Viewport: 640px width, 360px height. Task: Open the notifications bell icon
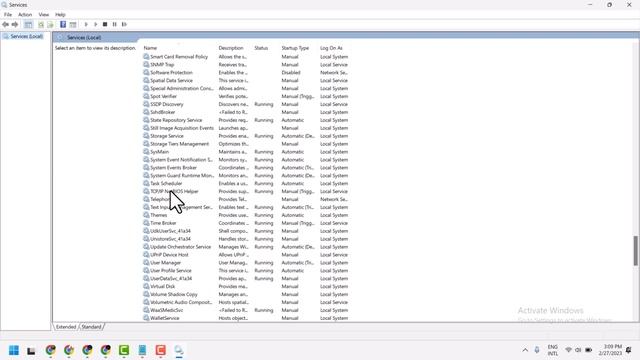click(629, 350)
